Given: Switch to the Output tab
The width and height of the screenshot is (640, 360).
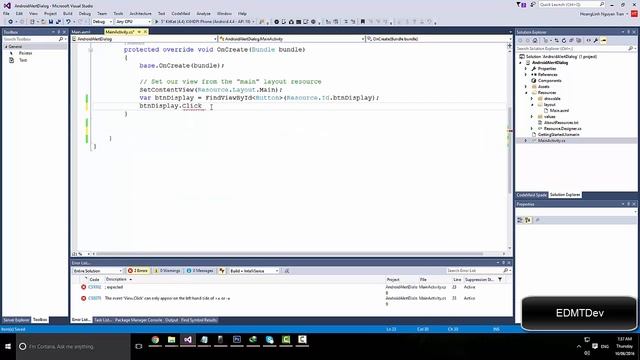Looking at the screenshot, I should tap(171, 320).
